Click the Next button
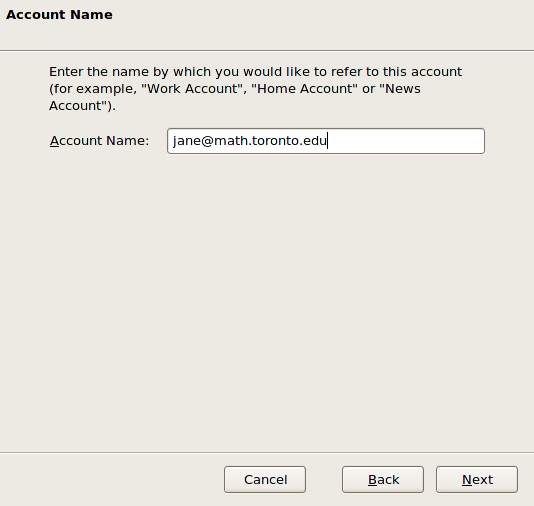This screenshot has width=534, height=506. tap(477, 479)
